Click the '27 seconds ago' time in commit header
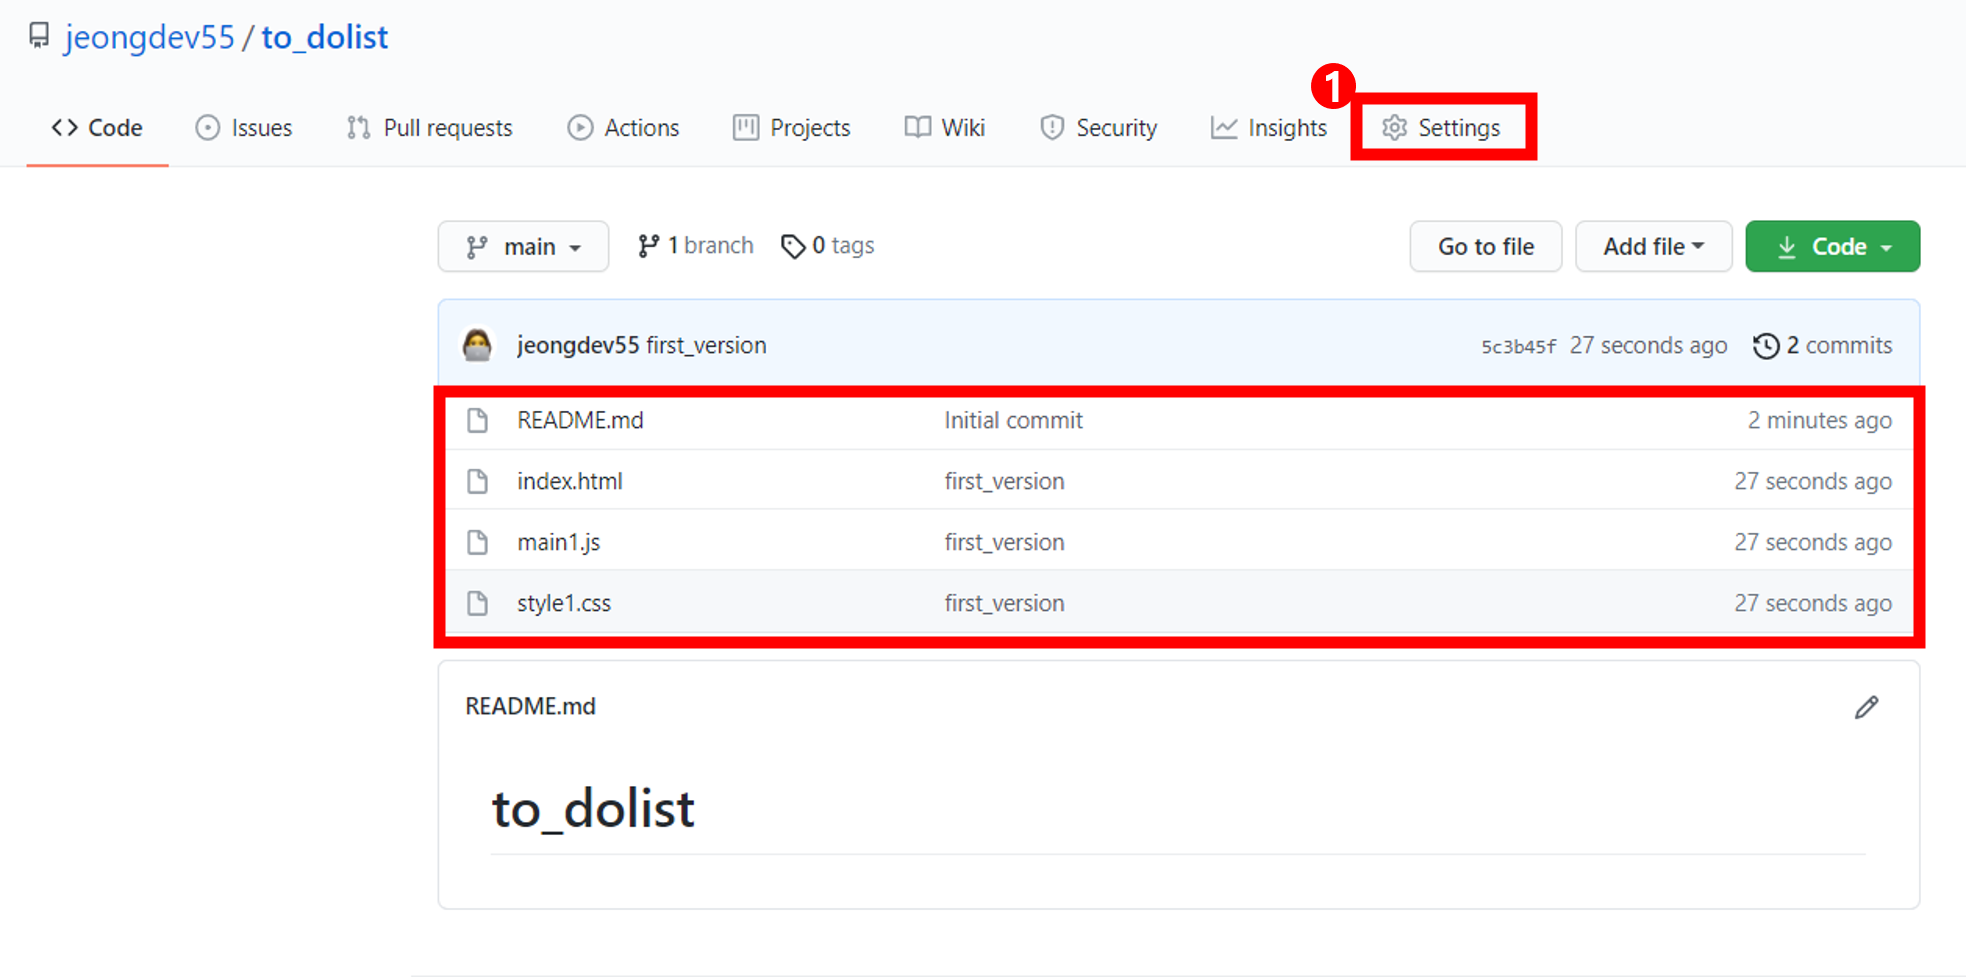 pos(1648,345)
